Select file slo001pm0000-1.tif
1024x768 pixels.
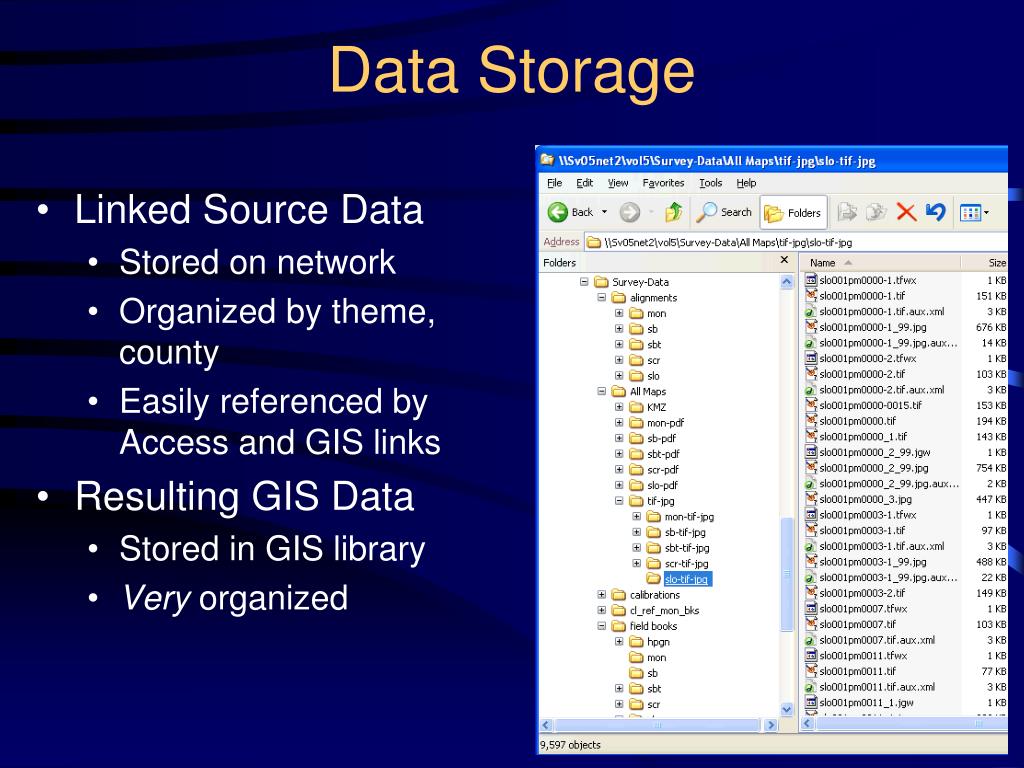862,296
